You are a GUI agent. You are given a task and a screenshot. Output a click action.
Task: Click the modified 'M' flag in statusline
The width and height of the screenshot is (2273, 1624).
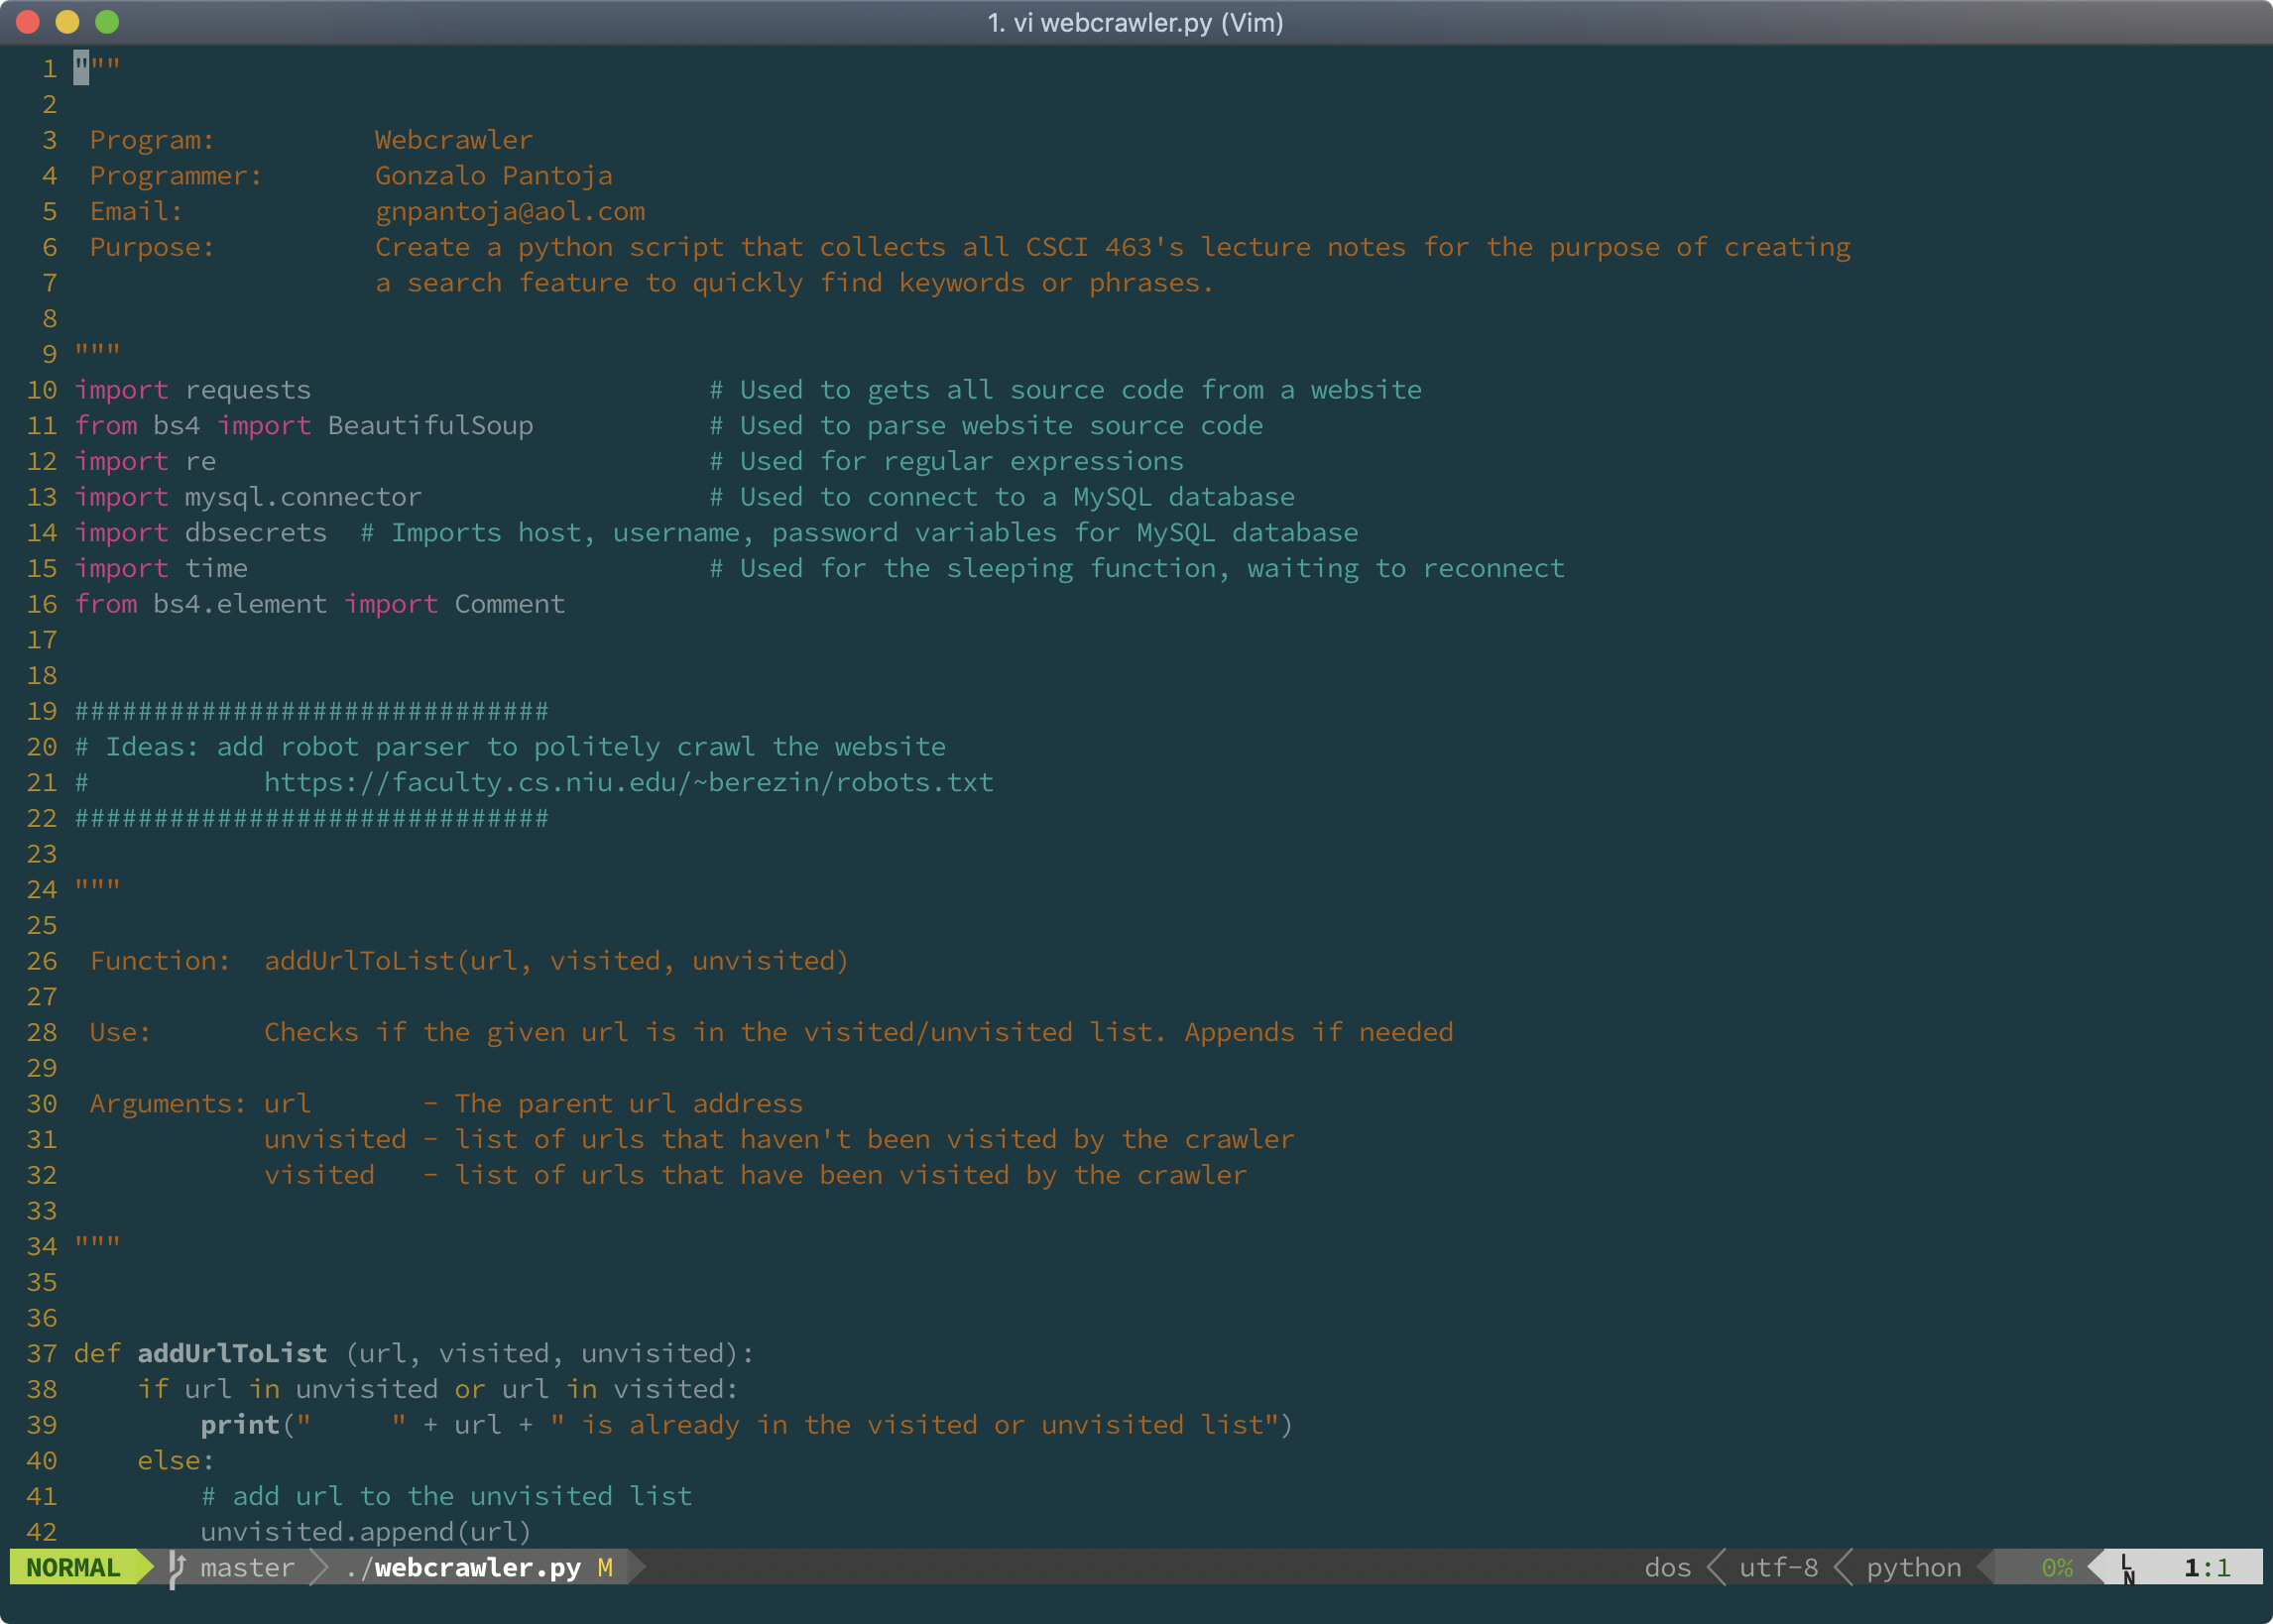[605, 1567]
